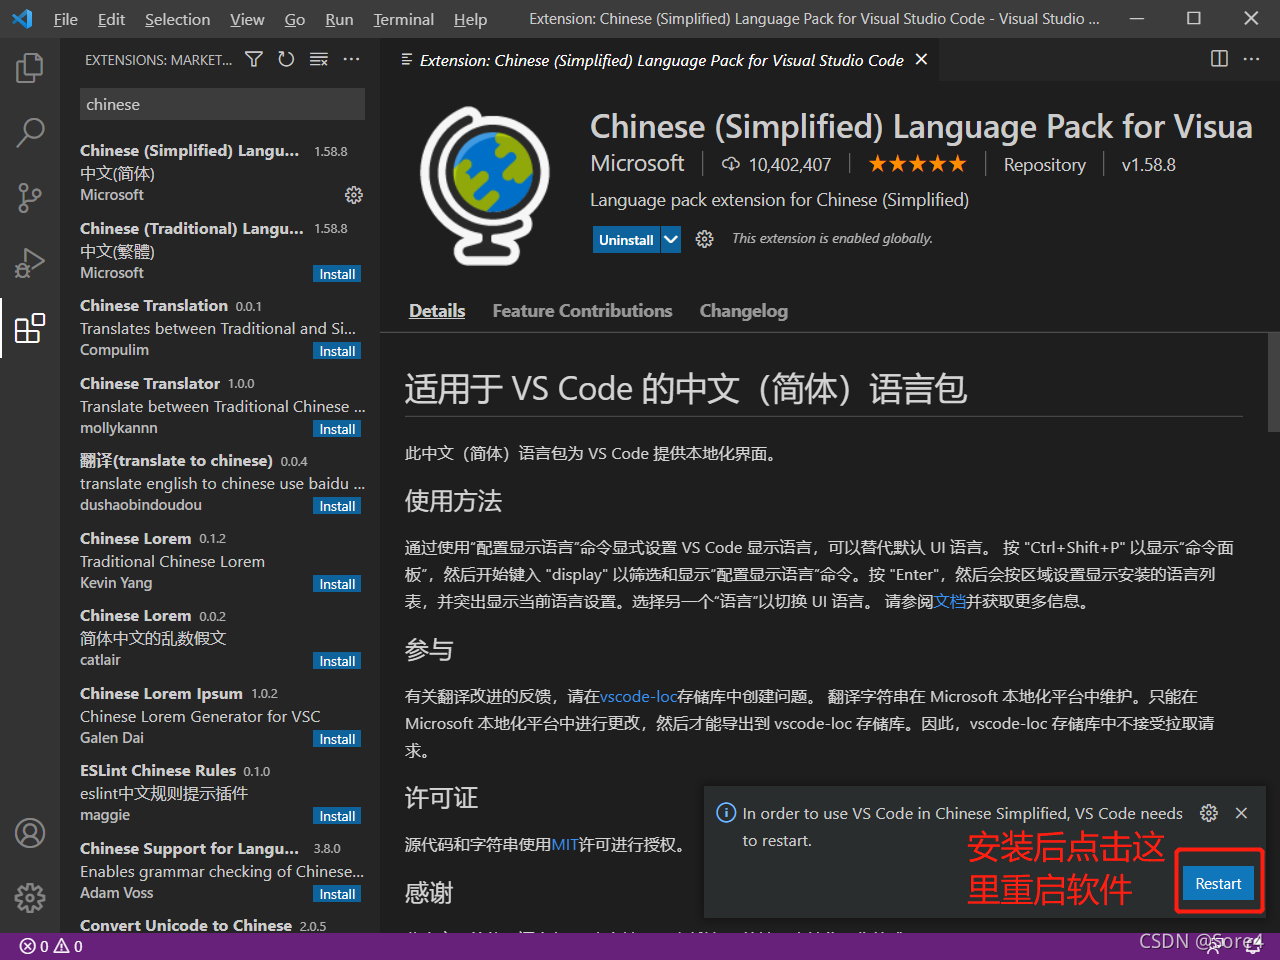The image size is (1280, 960).
Task: Expand the Uninstall dropdown arrow
Action: (671, 239)
